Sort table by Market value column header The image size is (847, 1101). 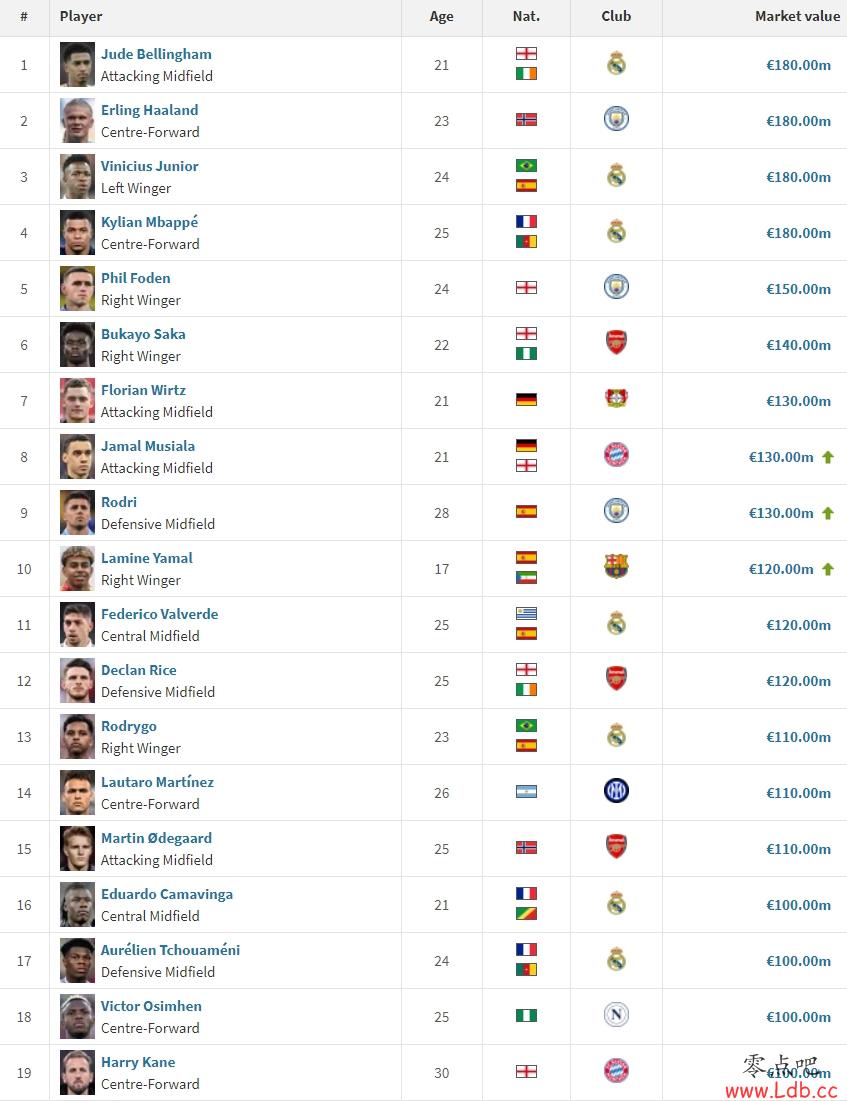(x=797, y=16)
